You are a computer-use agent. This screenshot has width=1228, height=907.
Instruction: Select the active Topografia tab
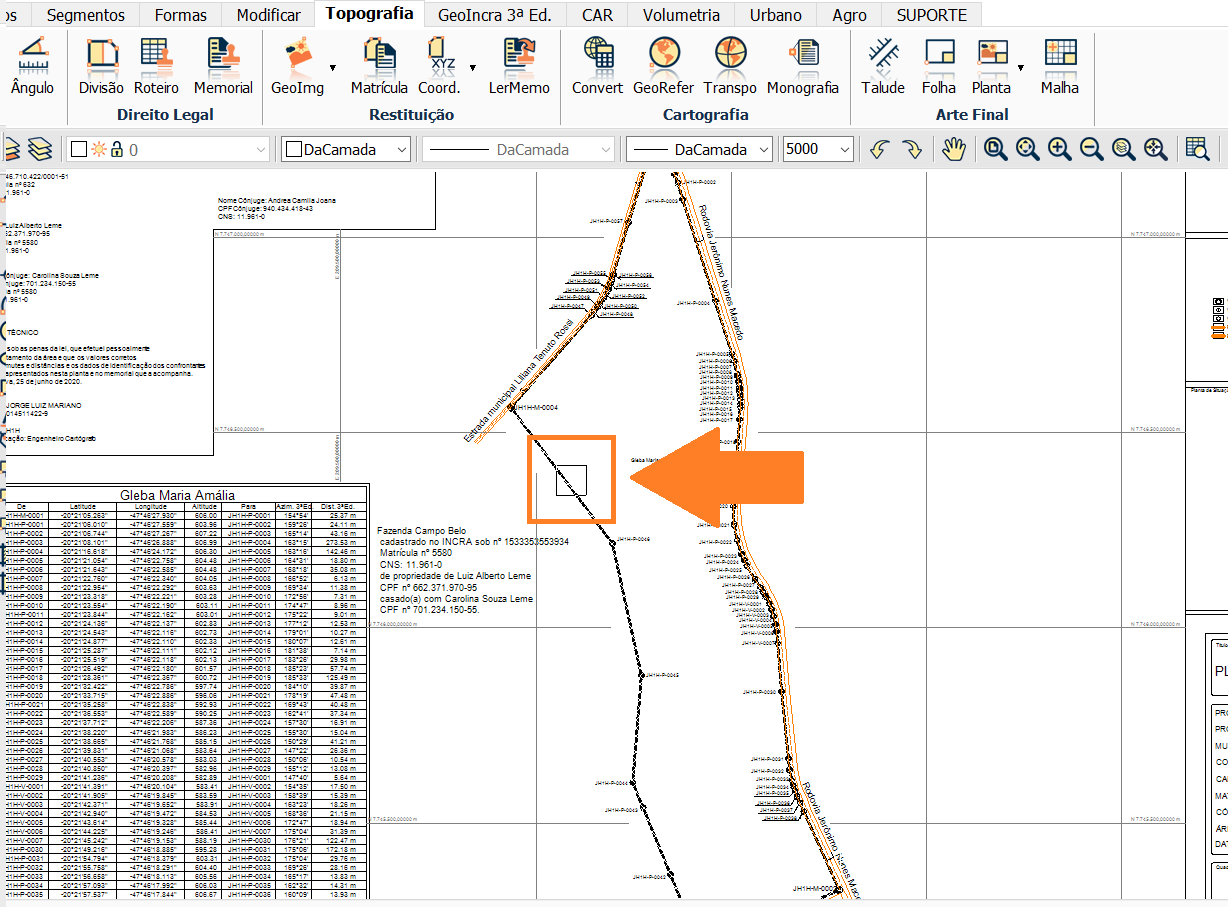point(369,14)
